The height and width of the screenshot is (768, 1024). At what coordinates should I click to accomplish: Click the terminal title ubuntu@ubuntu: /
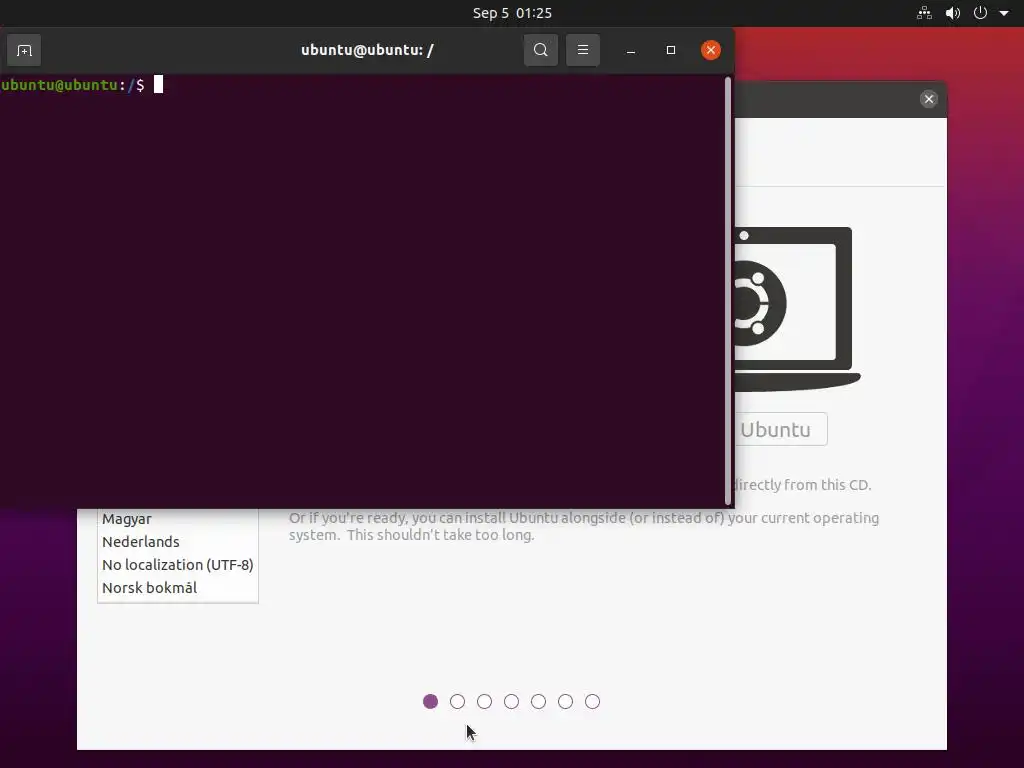367,50
